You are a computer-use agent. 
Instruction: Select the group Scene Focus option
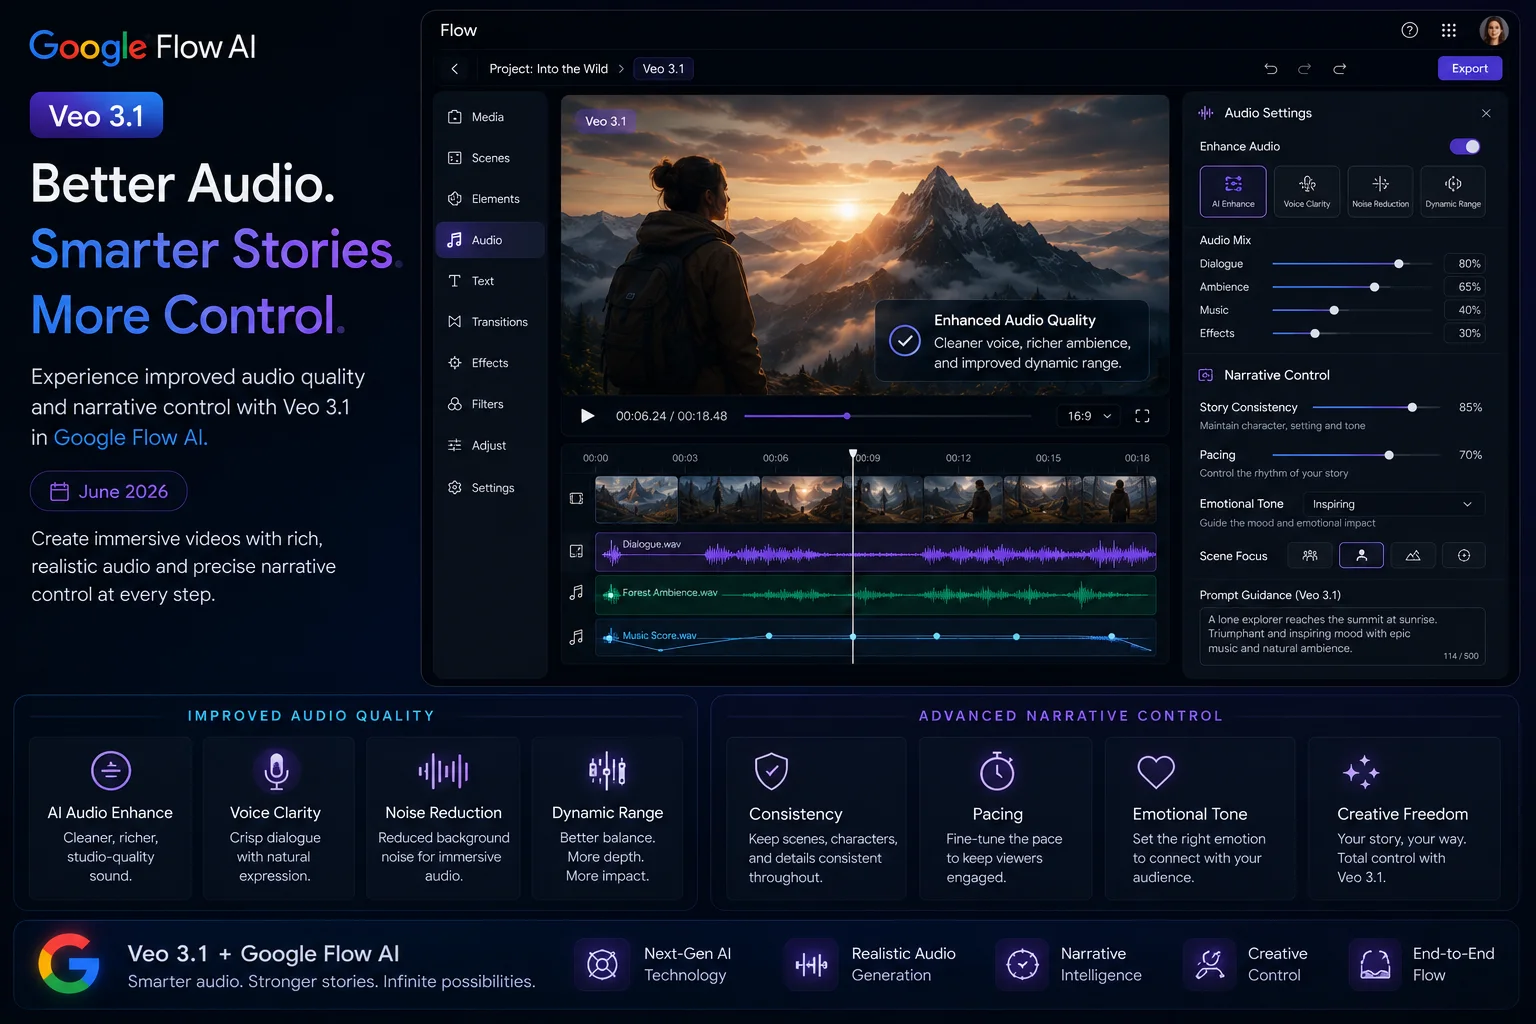pos(1310,555)
